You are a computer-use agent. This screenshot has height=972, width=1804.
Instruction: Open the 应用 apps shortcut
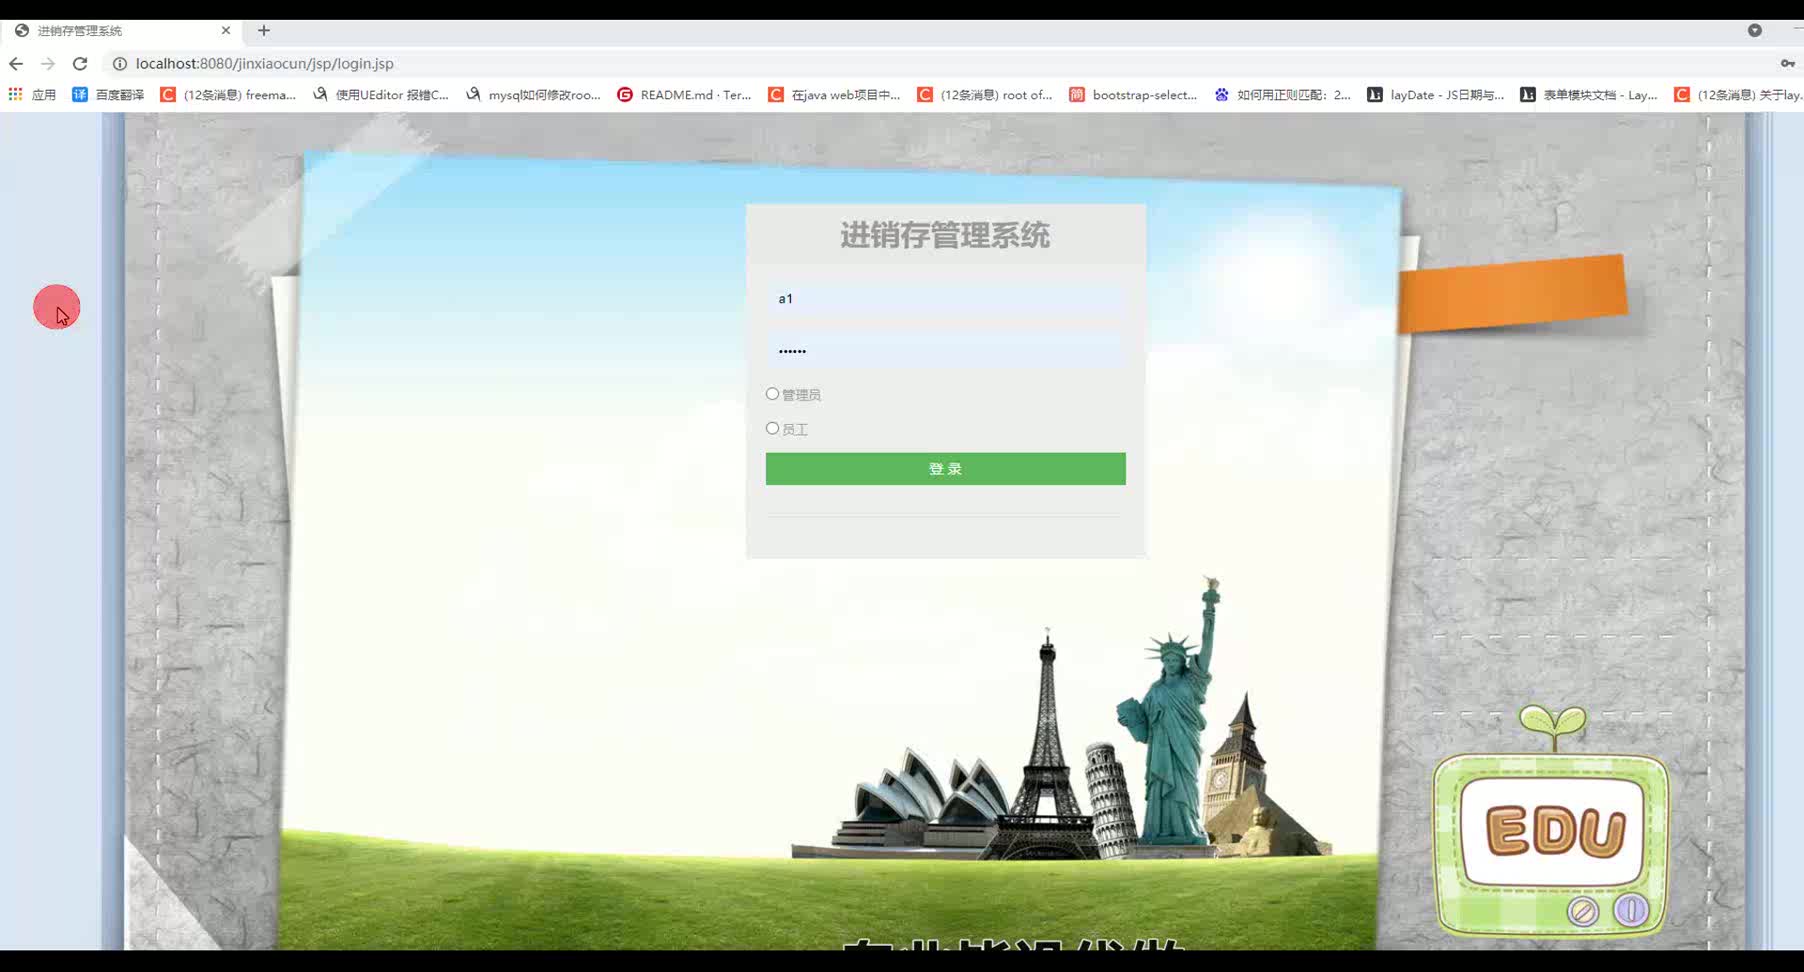(32, 95)
